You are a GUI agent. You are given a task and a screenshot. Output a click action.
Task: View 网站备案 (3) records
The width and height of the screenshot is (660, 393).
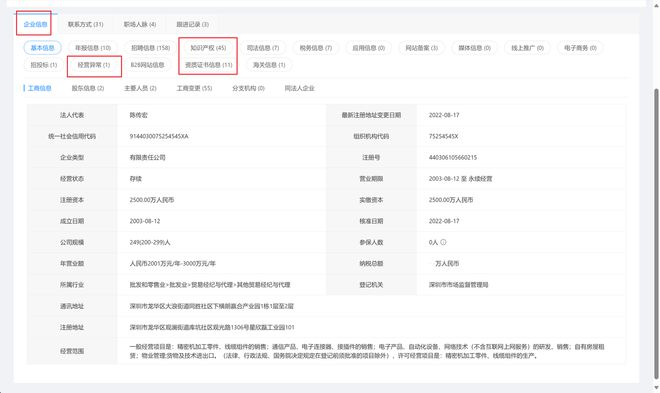tap(422, 48)
